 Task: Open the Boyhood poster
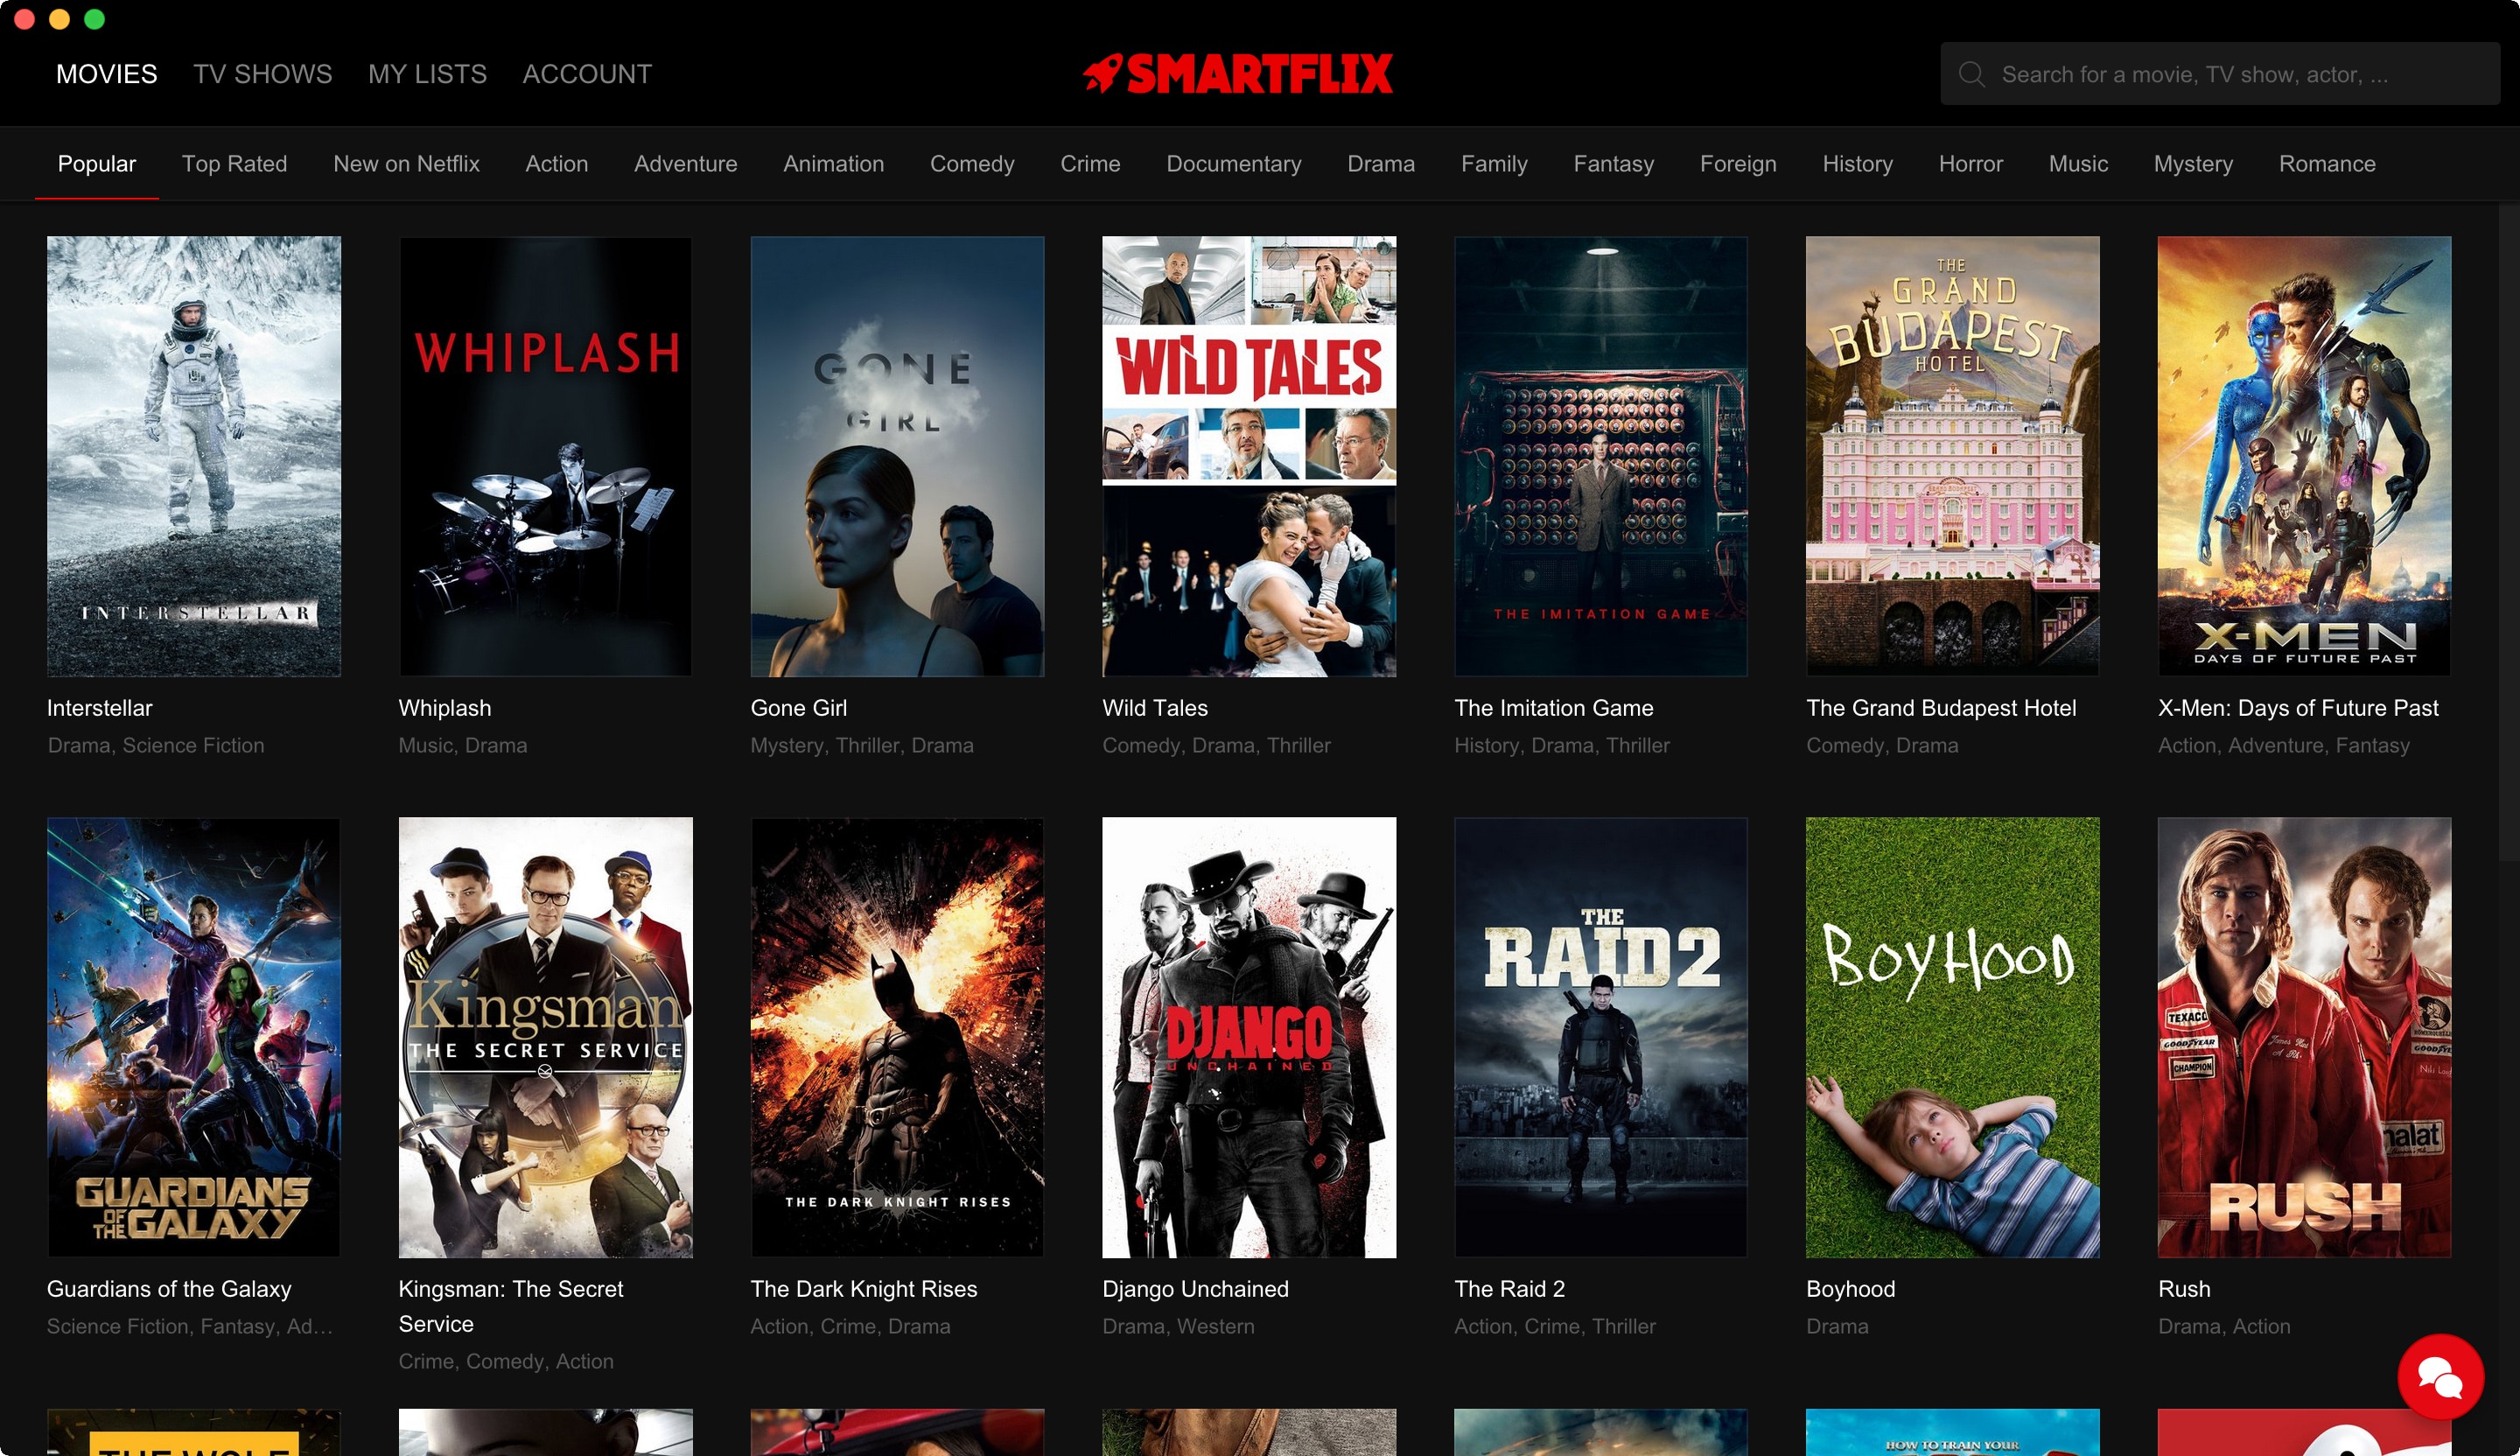tap(1953, 1037)
